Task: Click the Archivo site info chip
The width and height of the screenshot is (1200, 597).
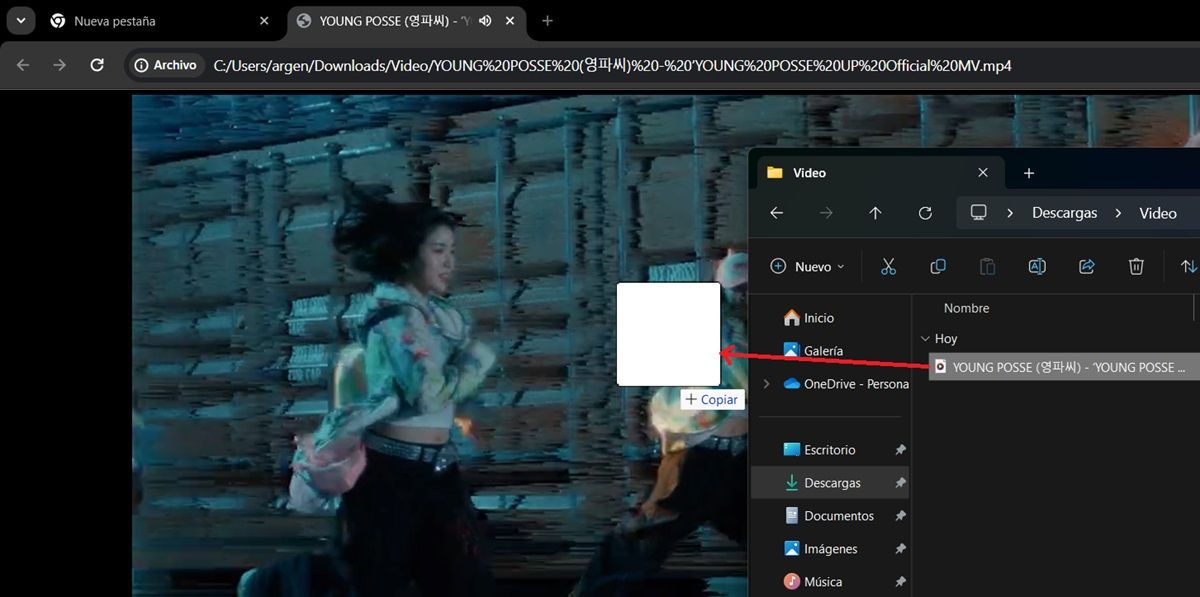Action: pyautogui.click(x=166, y=65)
